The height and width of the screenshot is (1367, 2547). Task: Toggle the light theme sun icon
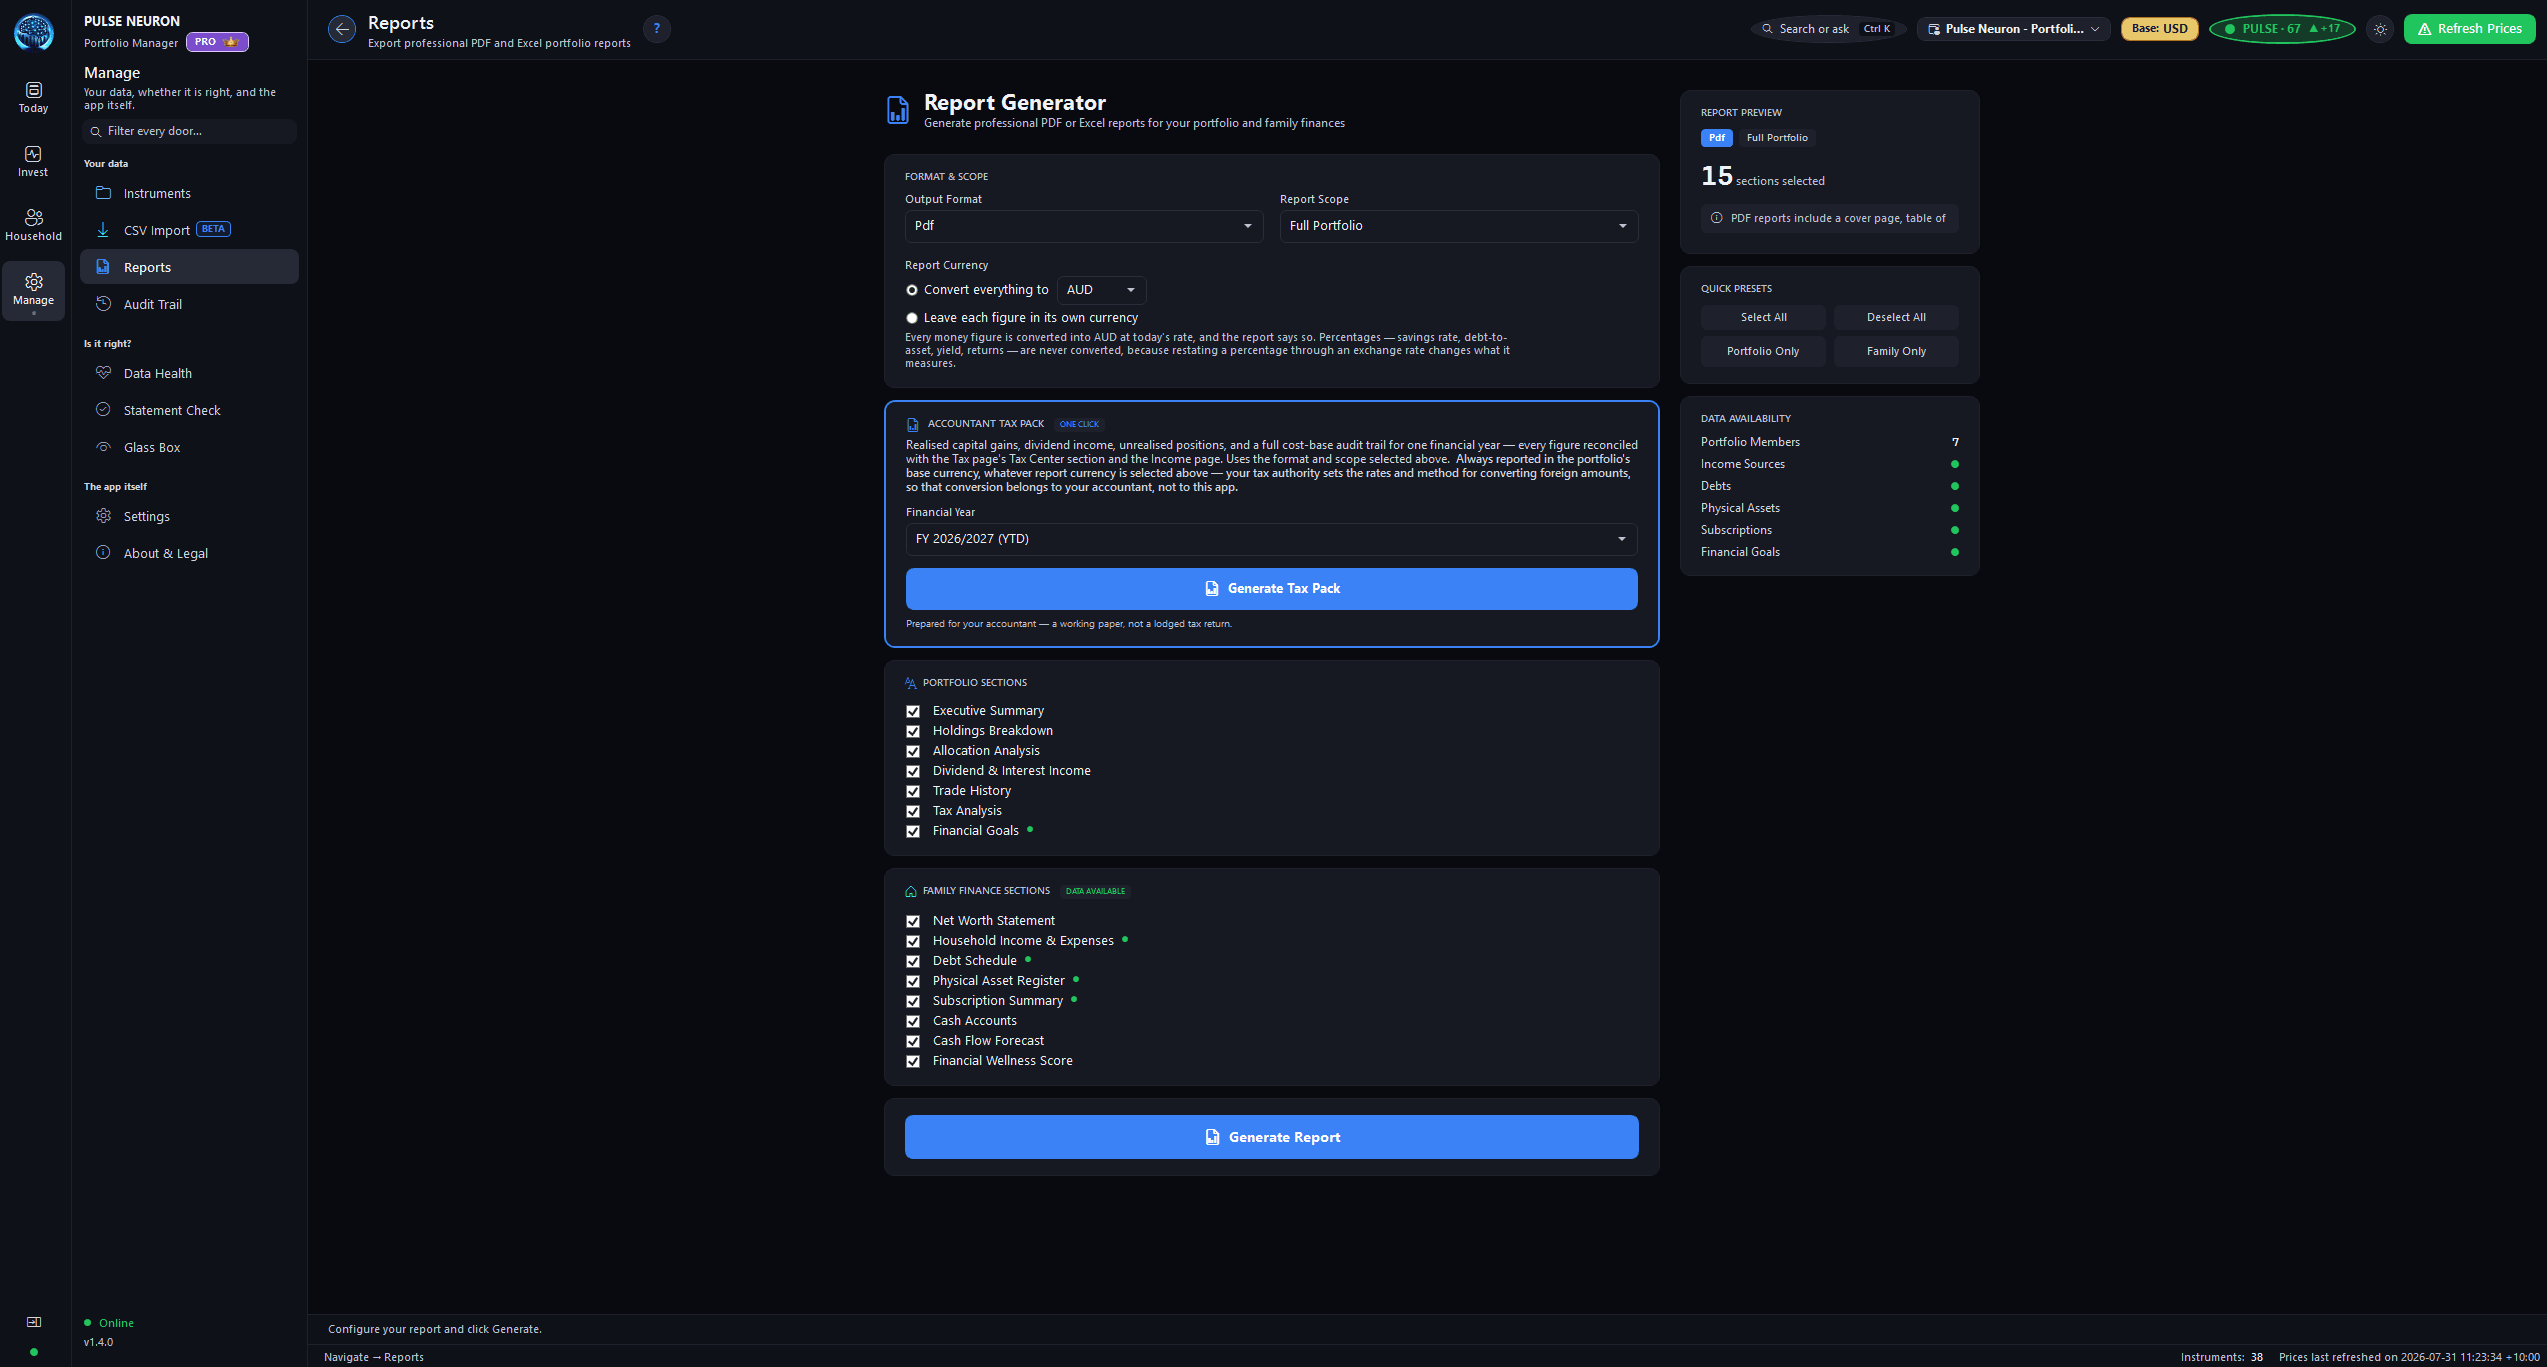point(2381,29)
